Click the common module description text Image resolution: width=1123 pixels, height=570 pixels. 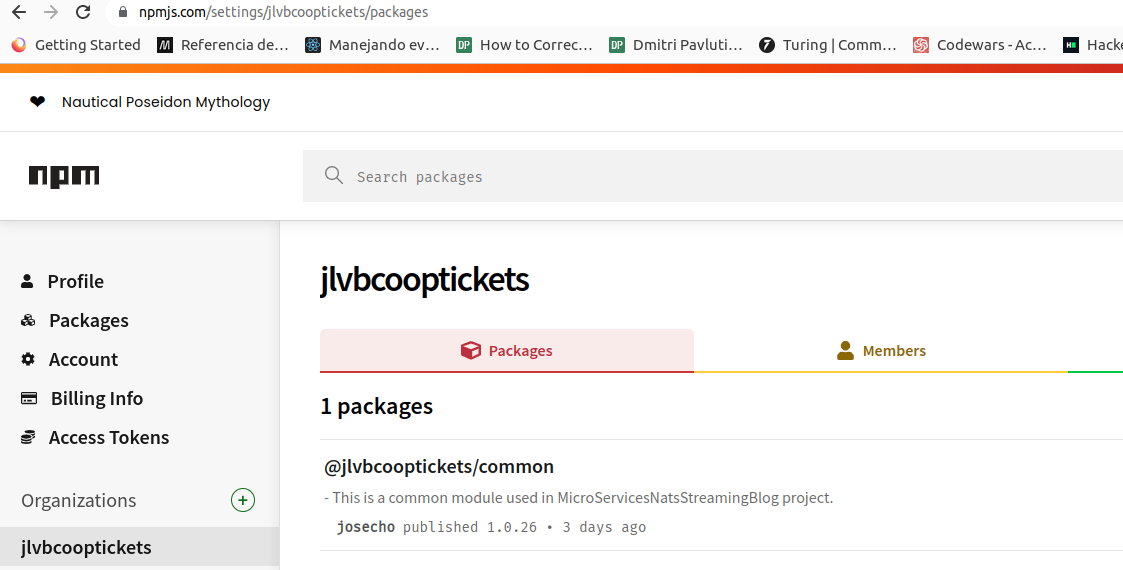click(x=579, y=498)
